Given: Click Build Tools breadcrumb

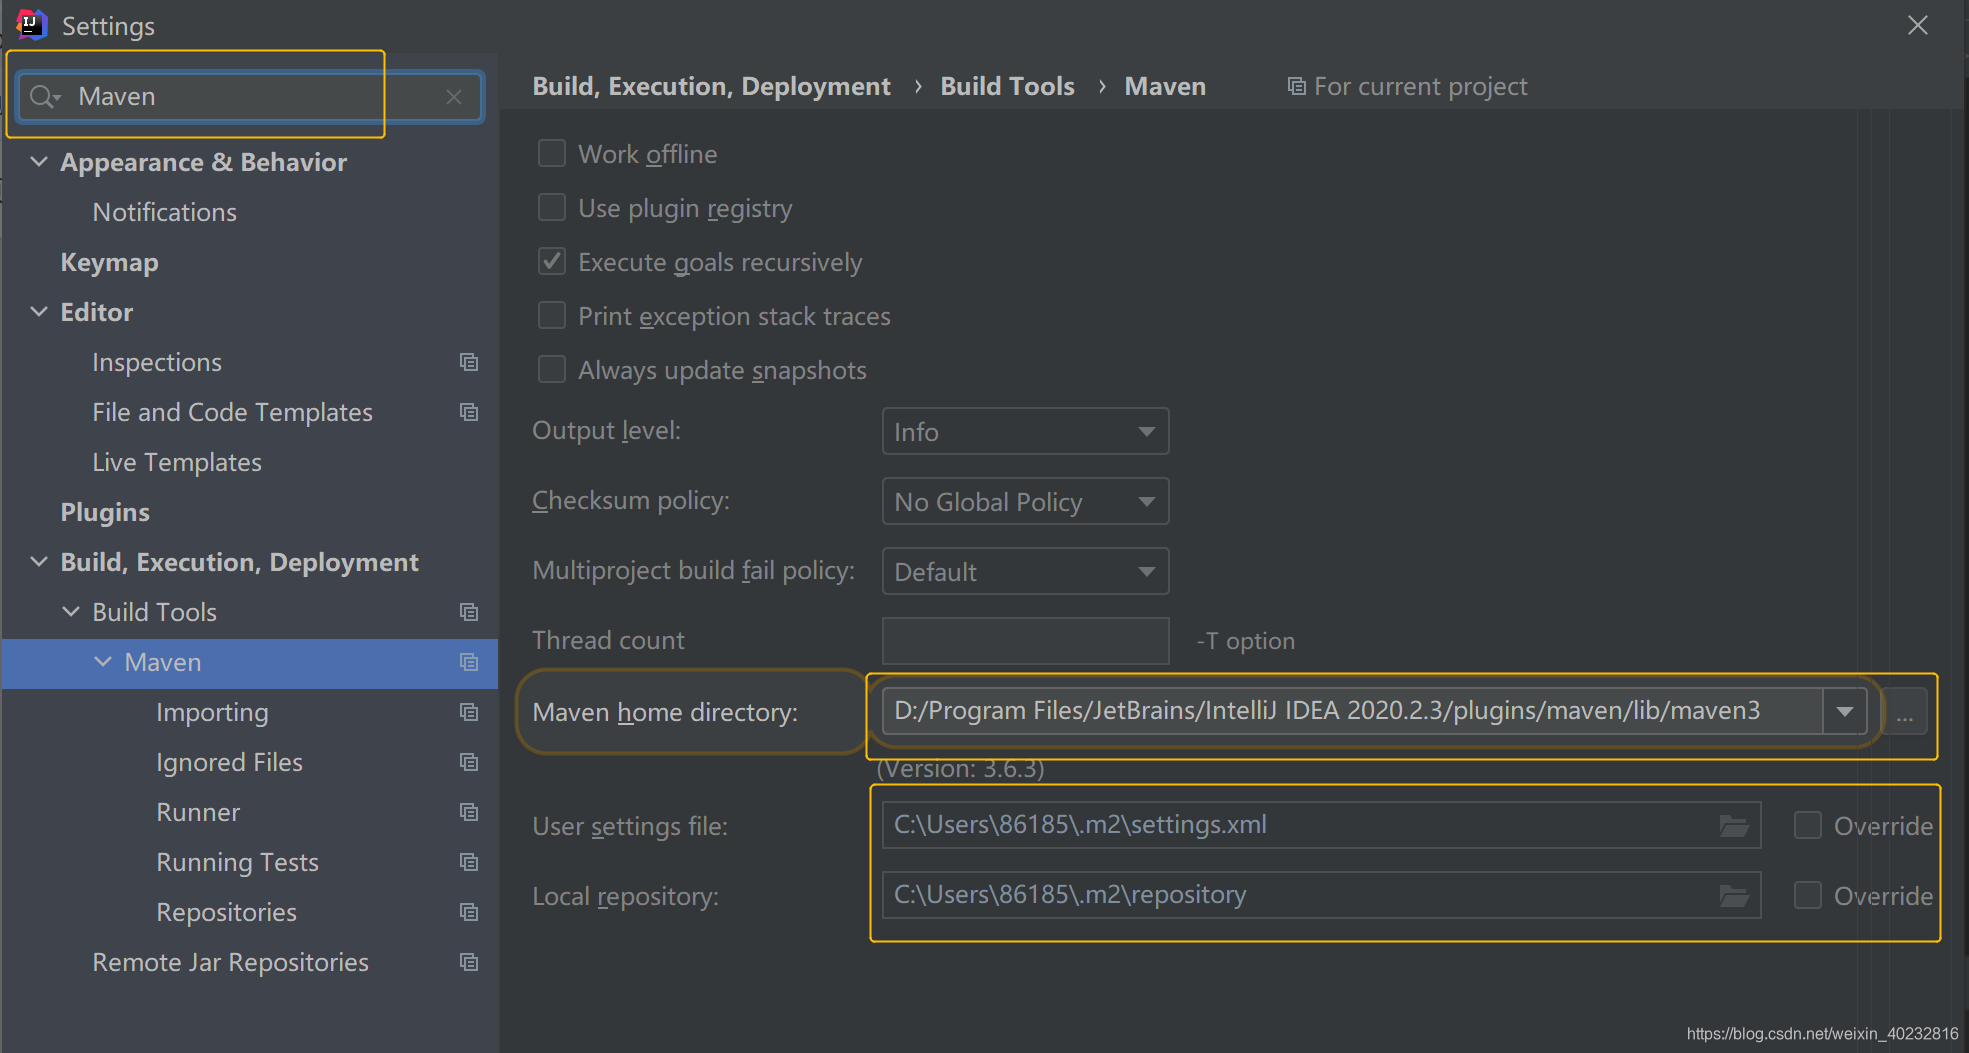Looking at the screenshot, I should tap(1007, 87).
